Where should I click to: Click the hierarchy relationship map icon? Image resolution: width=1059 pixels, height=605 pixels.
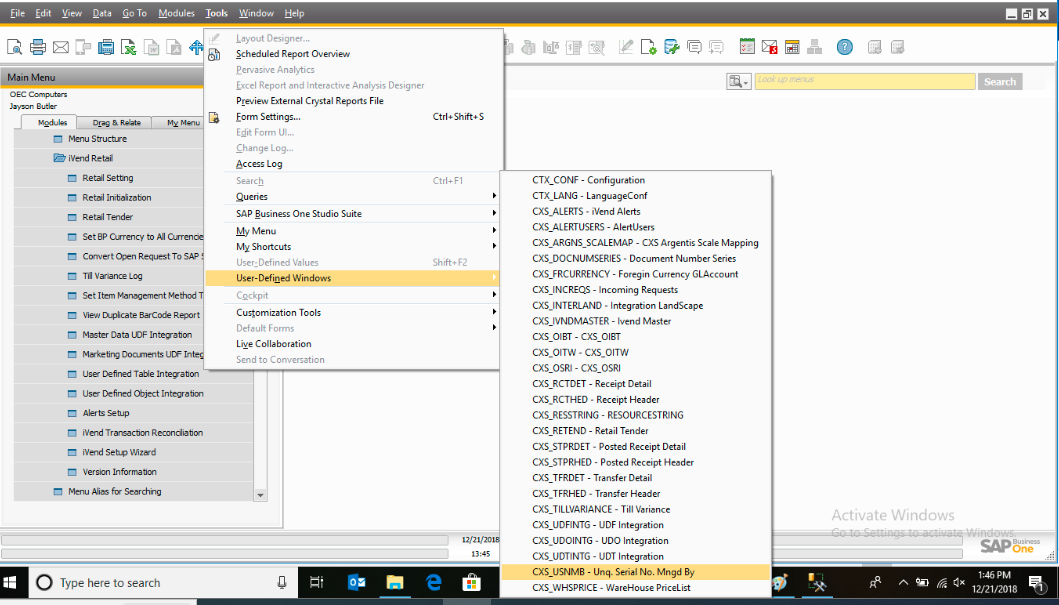pyautogui.click(x=815, y=47)
